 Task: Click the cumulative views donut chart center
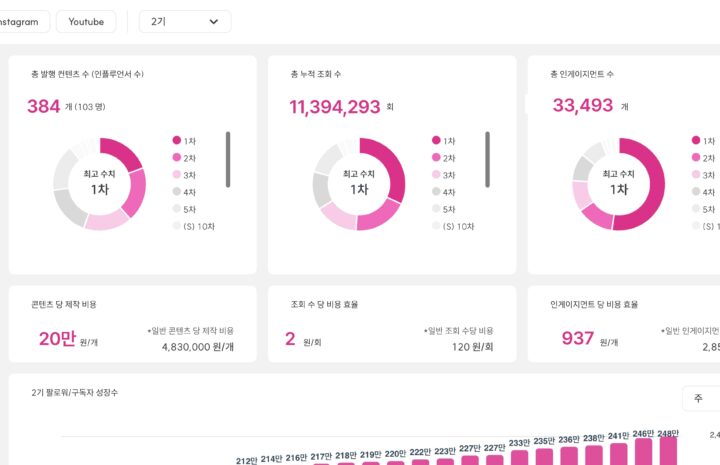click(x=359, y=184)
